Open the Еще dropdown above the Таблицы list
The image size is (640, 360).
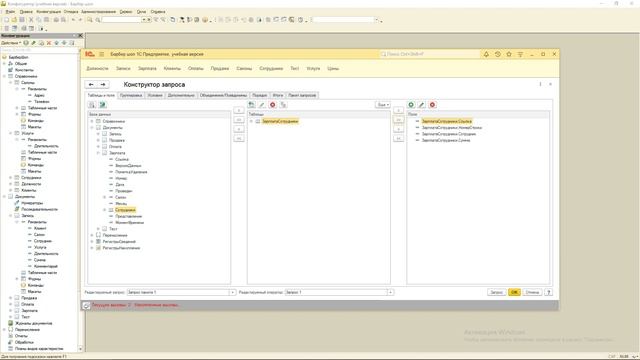[382, 105]
